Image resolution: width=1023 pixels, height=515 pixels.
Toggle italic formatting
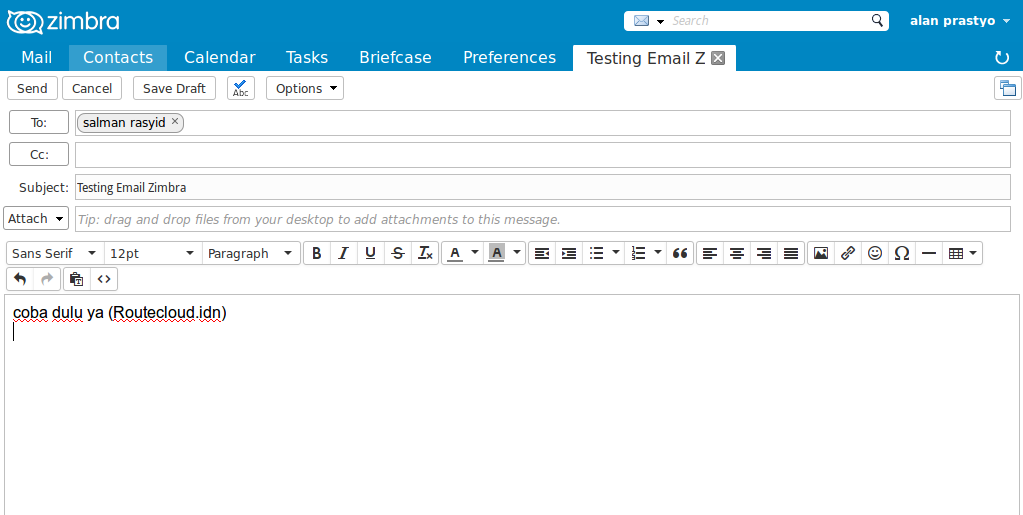(x=344, y=253)
